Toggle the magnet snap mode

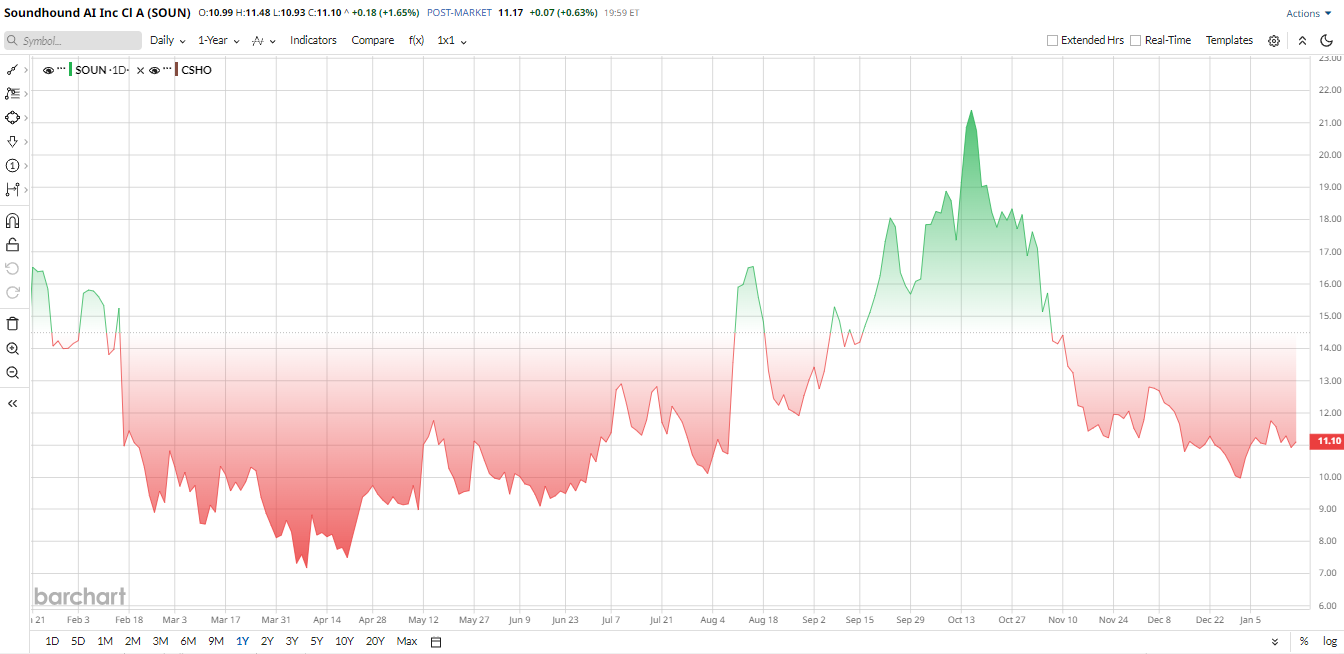[x=13, y=220]
